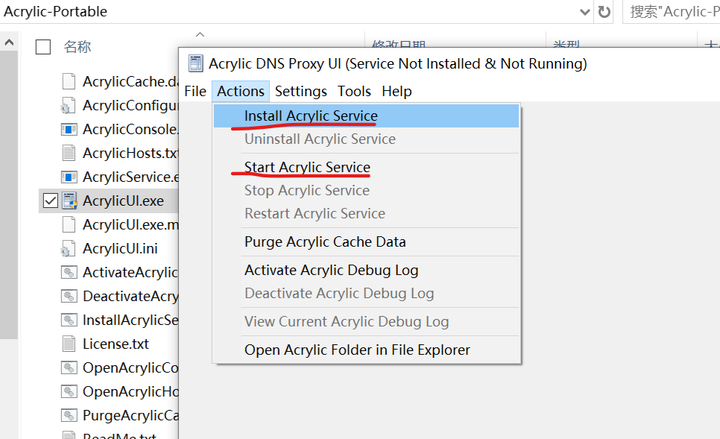Open the Help menu
Screen dimensions: 720x439
(x=397, y=91)
